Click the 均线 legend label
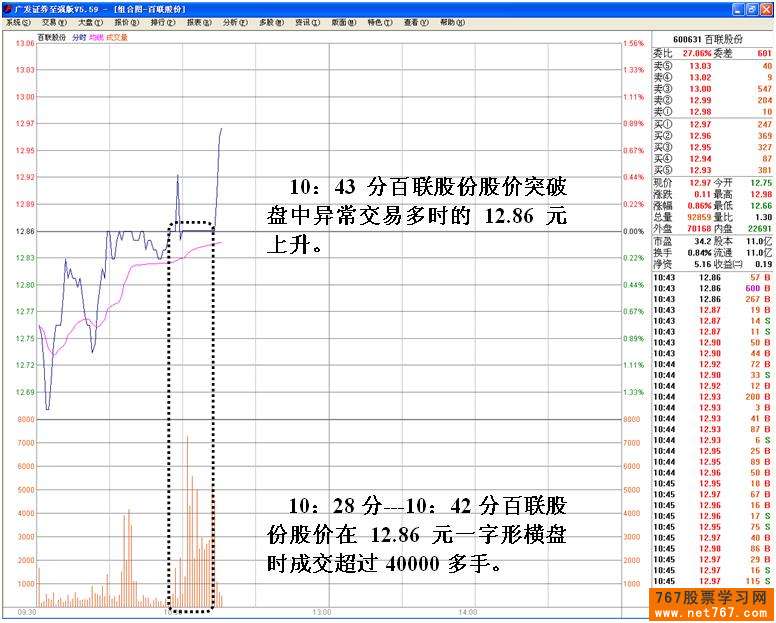776x623 pixels. point(97,37)
